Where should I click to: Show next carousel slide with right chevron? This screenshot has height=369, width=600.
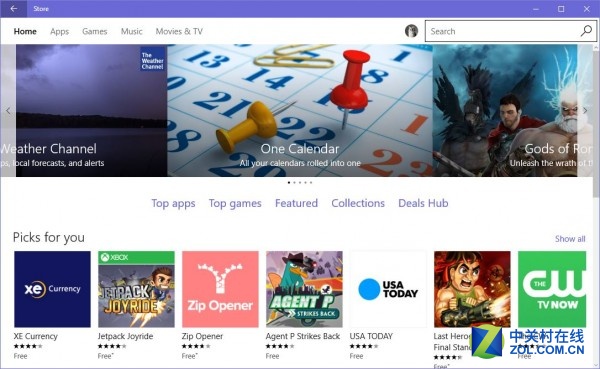pyautogui.click(x=585, y=111)
